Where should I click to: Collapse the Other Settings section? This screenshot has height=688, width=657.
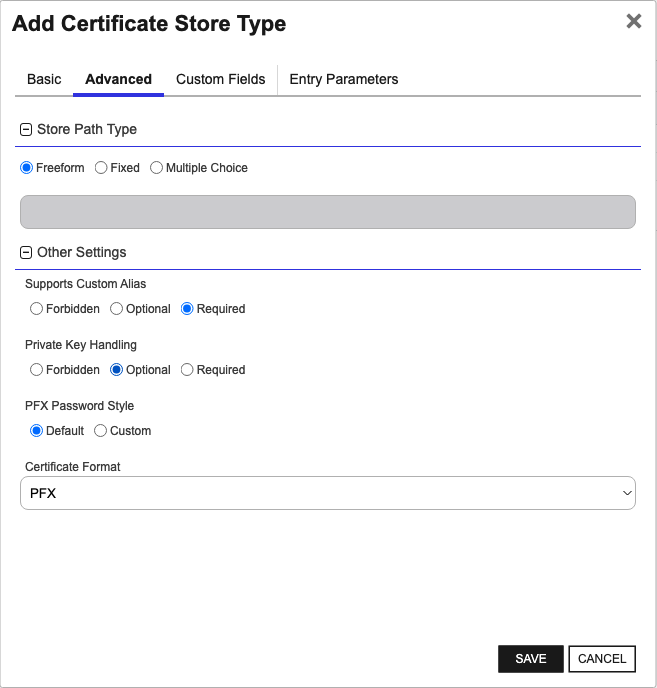tap(26, 253)
